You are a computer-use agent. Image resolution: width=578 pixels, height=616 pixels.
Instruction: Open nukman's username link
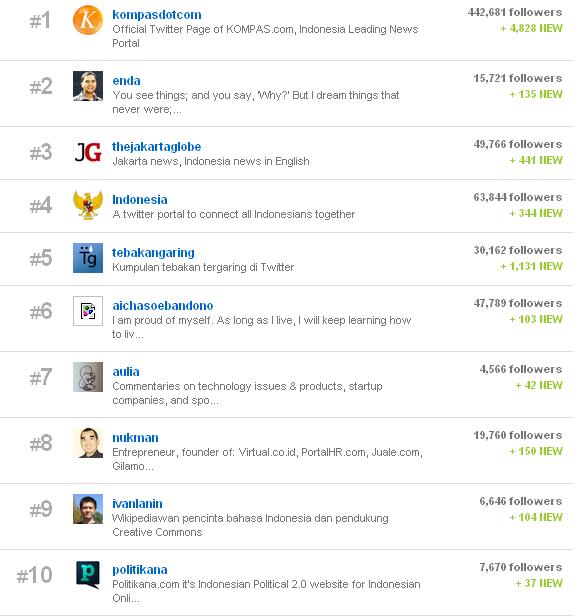click(136, 438)
